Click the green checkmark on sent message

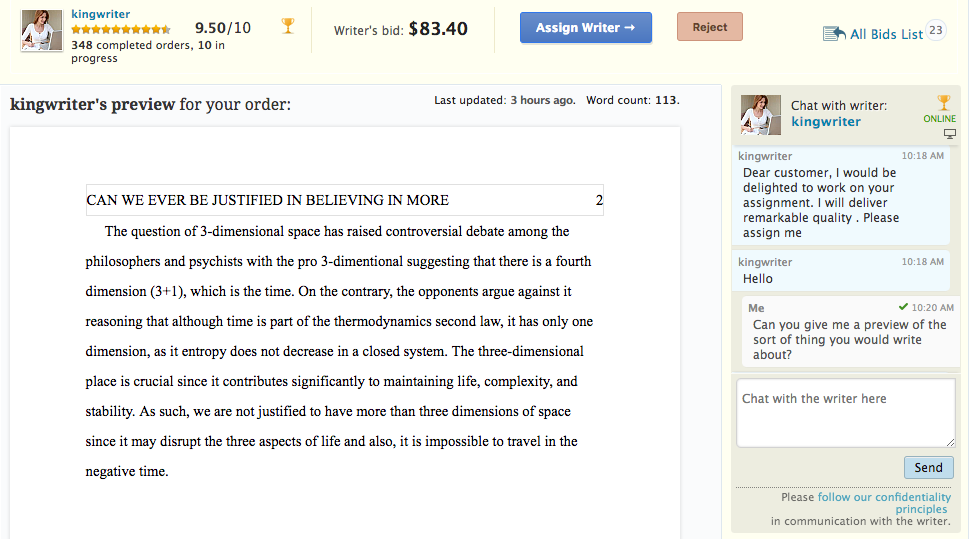(x=903, y=307)
